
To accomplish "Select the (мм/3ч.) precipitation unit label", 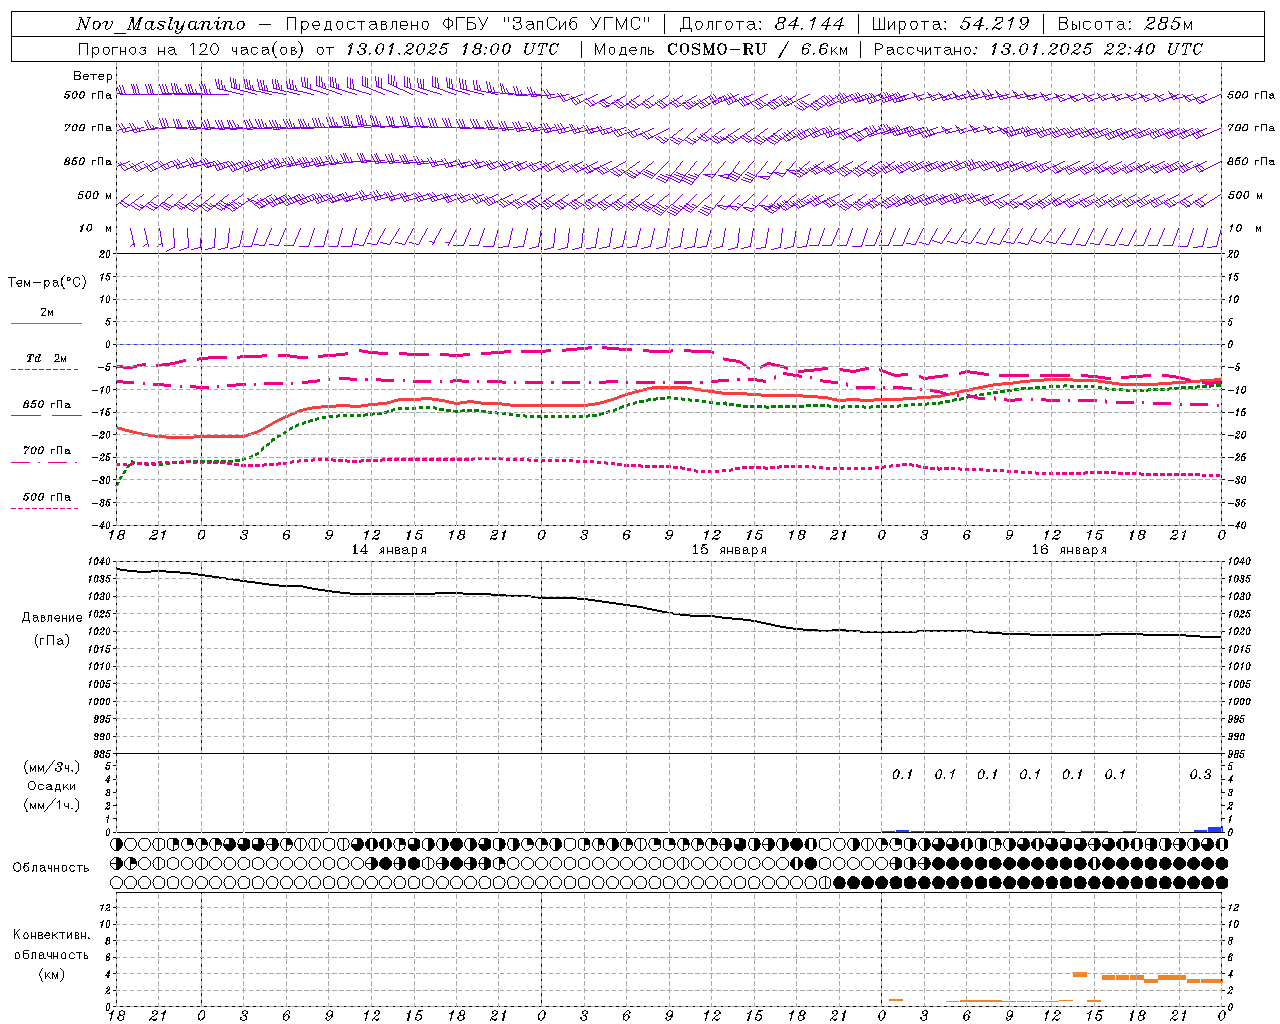I will coord(52,767).
